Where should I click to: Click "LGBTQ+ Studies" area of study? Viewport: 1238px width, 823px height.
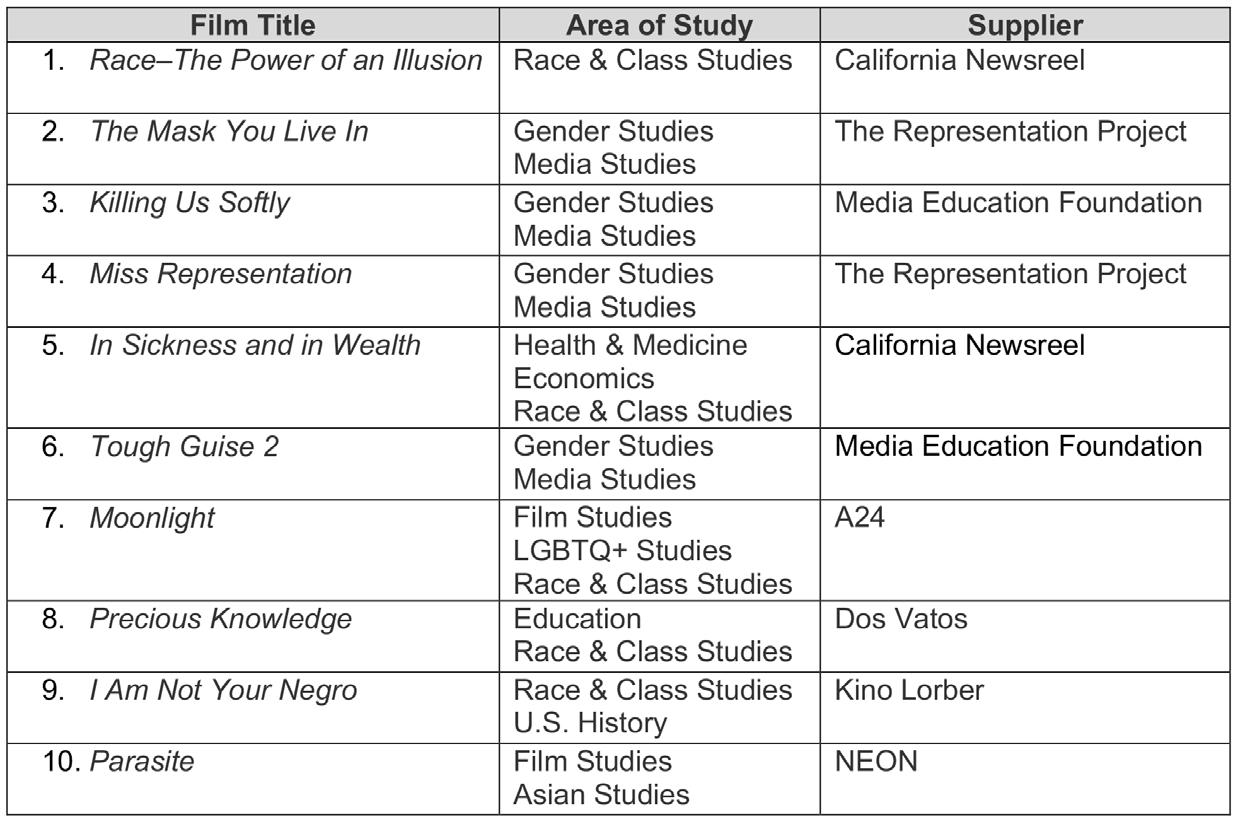click(x=622, y=550)
